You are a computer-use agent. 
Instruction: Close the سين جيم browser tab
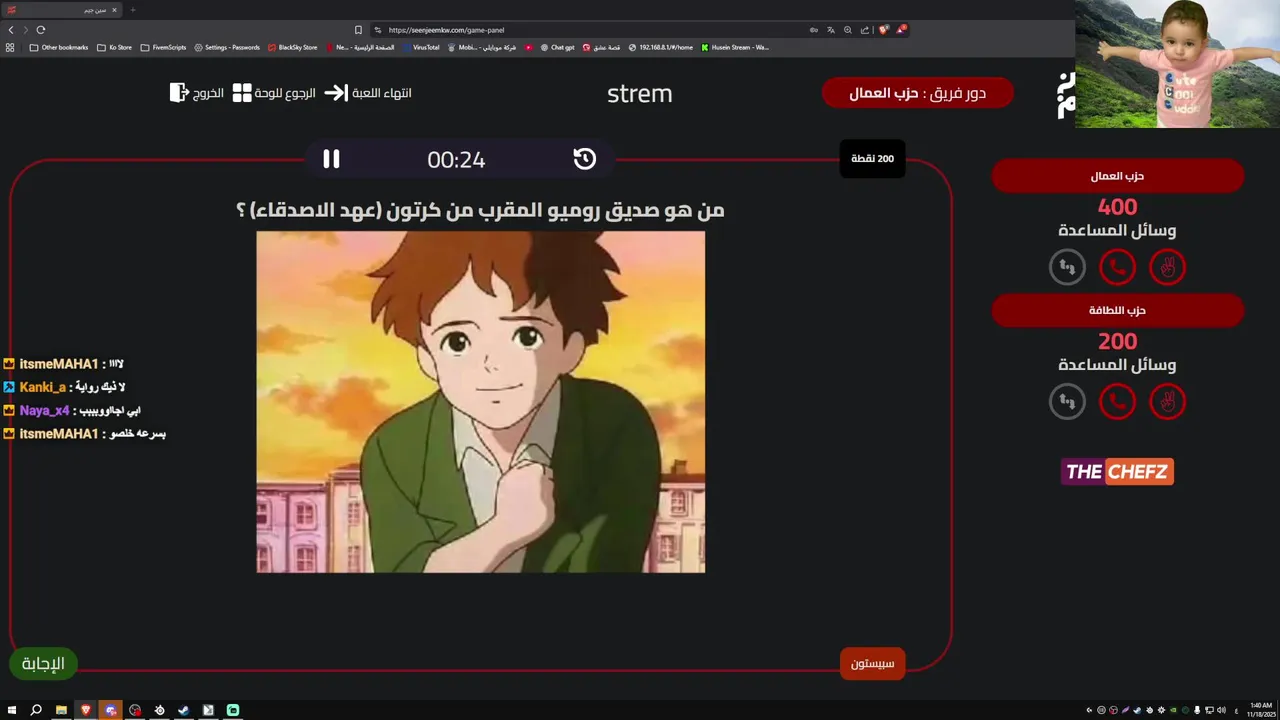[x=114, y=10]
